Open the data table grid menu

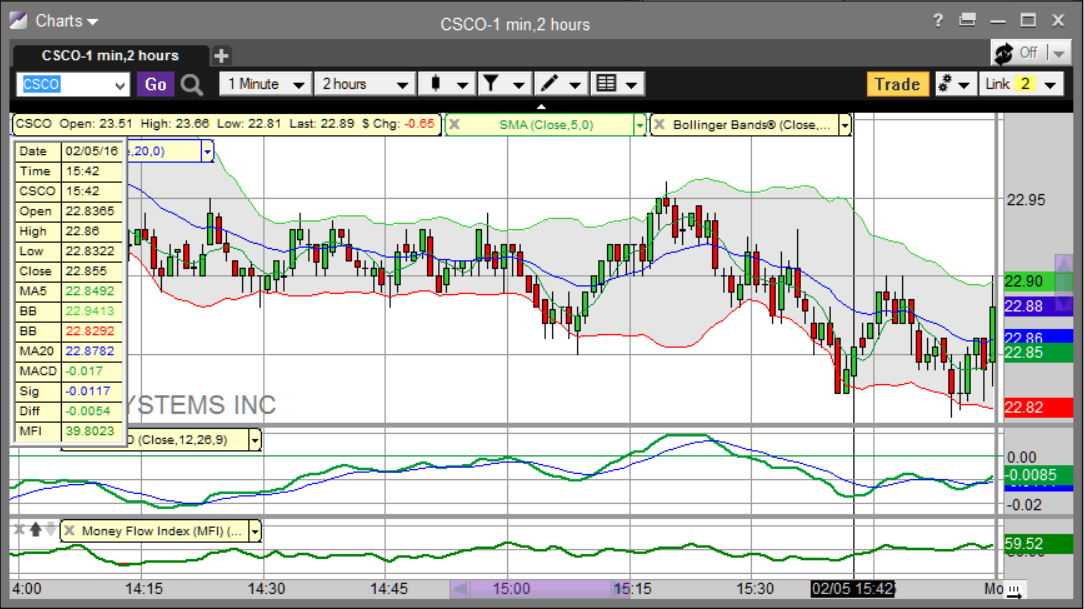point(617,84)
